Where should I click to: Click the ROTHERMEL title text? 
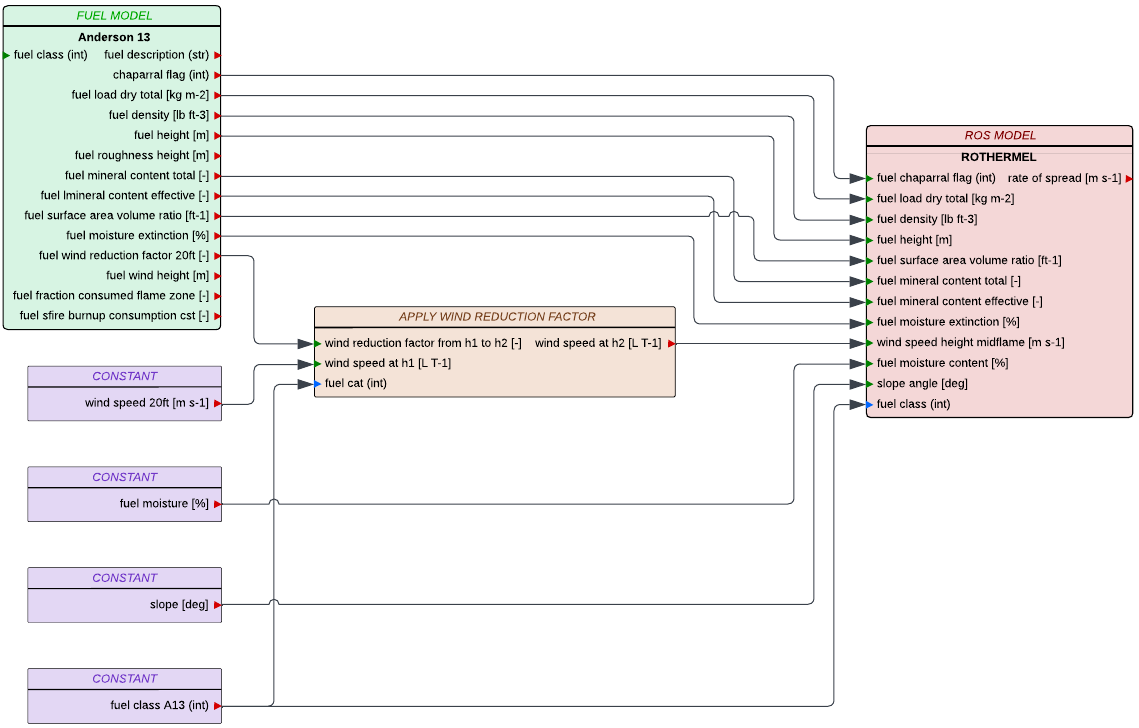click(x=998, y=157)
